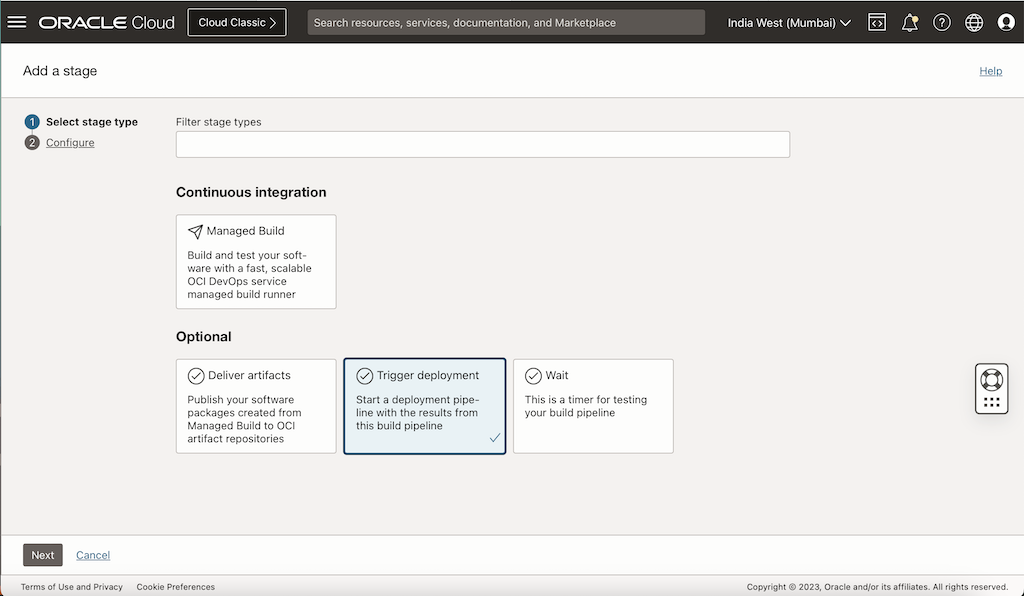This screenshot has width=1024, height=596.
Task: Click the Oracle Cloud logo
Action: point(106,21)
